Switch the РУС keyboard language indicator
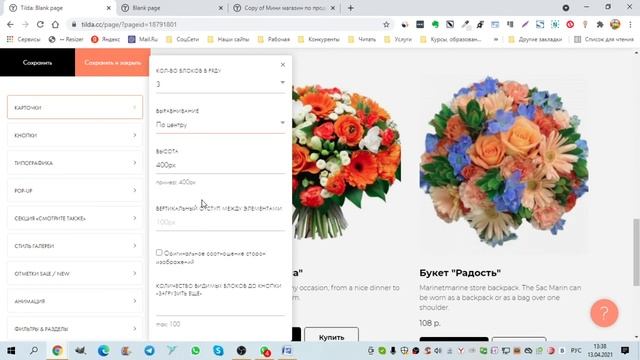The height and width of the screenshot is (360, 640). coord(576,351)
